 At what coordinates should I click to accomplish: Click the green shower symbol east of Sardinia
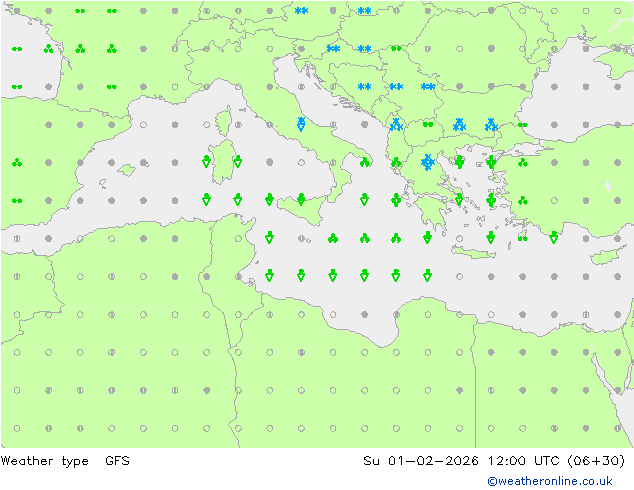238,162
